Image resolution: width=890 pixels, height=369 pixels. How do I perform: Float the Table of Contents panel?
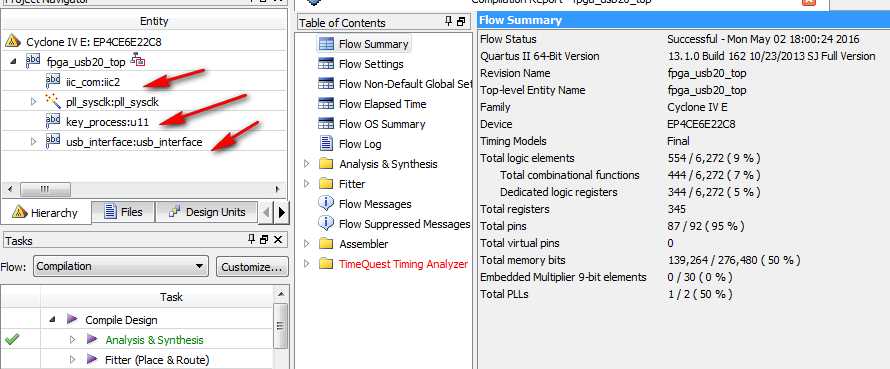(461, 22)
